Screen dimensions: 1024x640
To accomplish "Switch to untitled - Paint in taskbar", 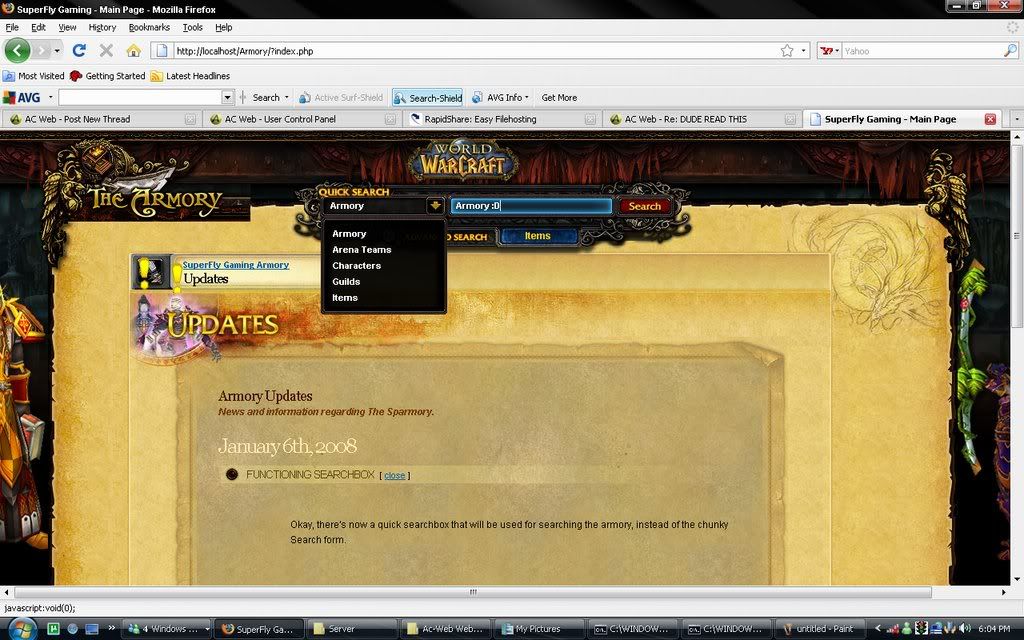I will (x=822, y=629).
